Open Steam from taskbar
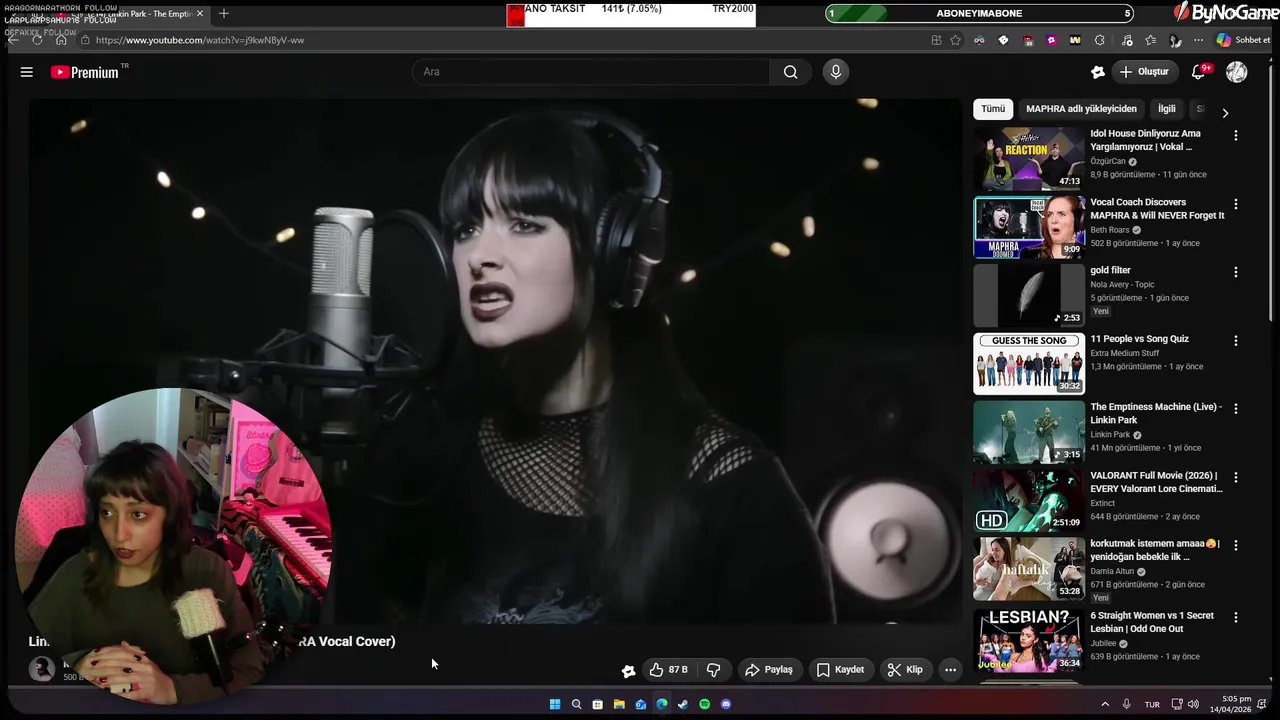 [683, 704]
